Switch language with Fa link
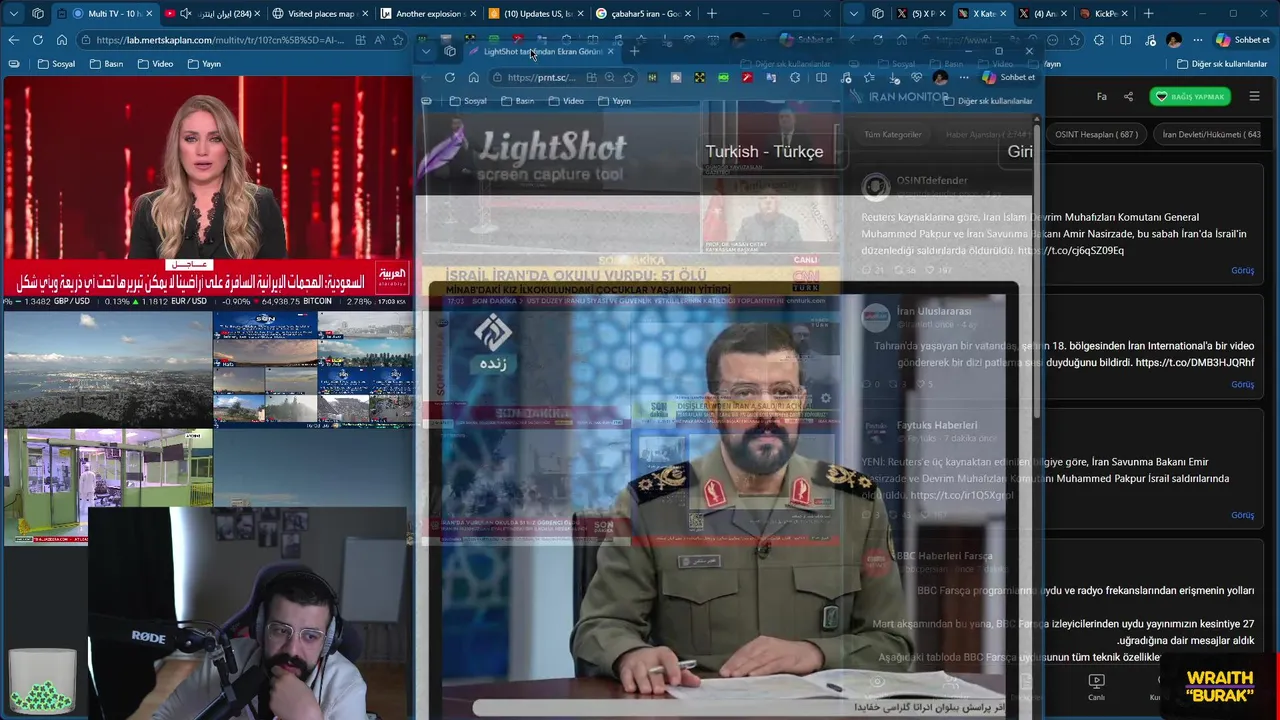The width and height of the screenshot is (1280, 720). point(1101,97)
